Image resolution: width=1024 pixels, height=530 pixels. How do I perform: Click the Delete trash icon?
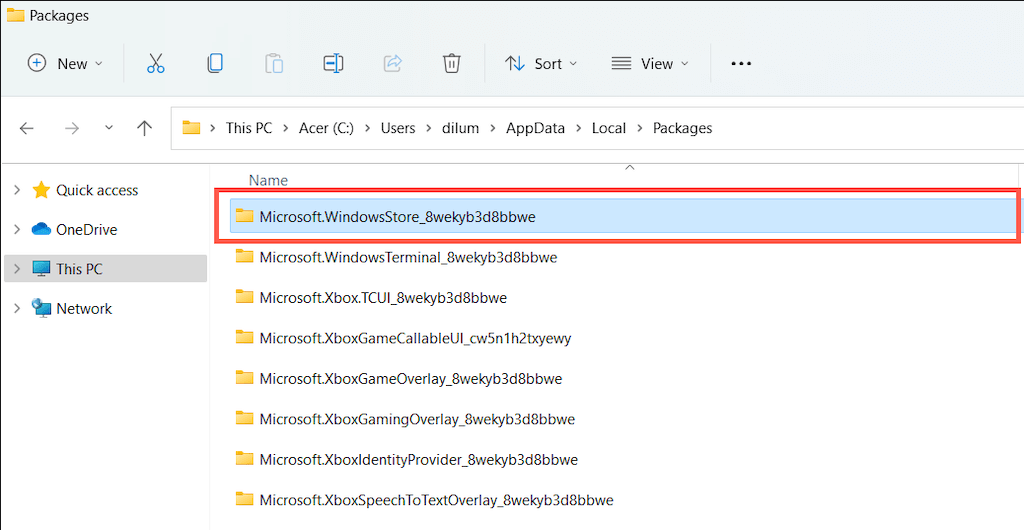click(x=452, y=63)
